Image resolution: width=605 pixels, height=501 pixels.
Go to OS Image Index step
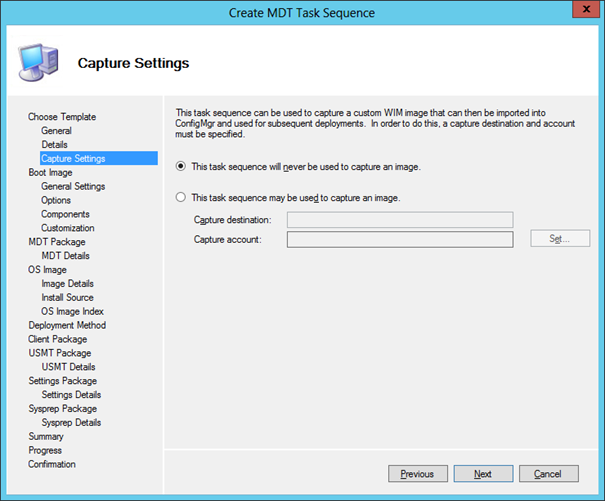(x=72, y=311)
